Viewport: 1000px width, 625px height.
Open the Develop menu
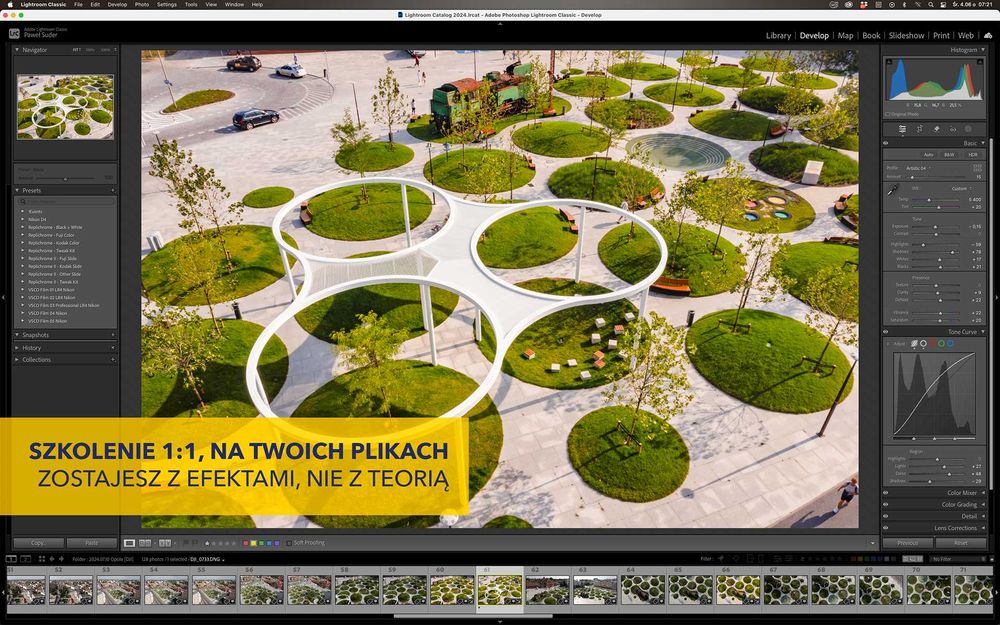tap(117, 4)
